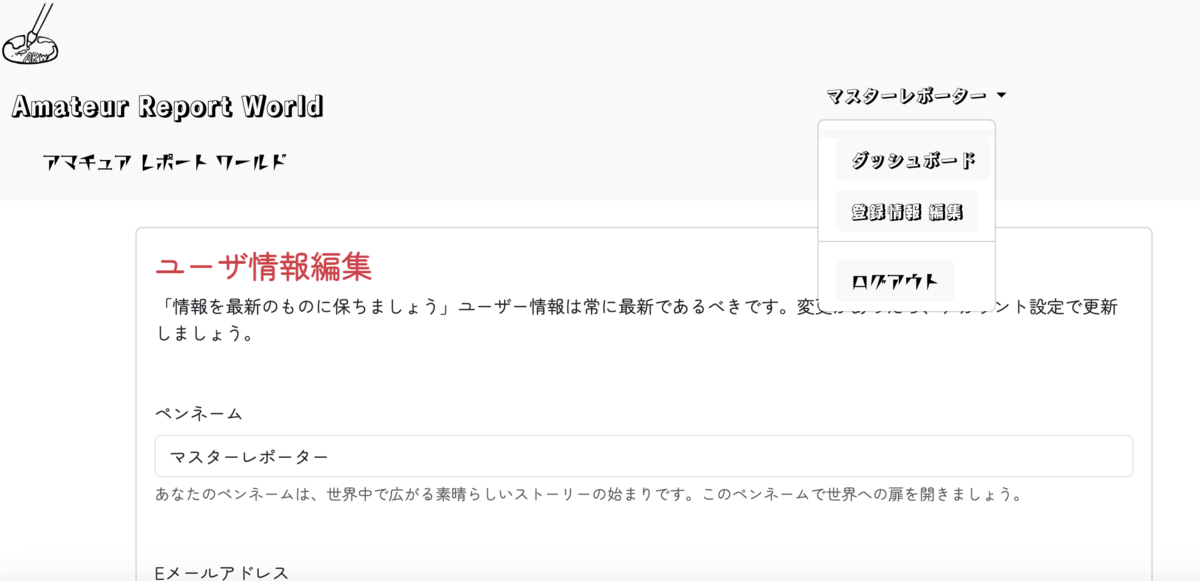Viewport: 1200px width, 581px height.
Task: Select 登録情報 編集 in the dropdown menu
Action: [x=907, y=210]
